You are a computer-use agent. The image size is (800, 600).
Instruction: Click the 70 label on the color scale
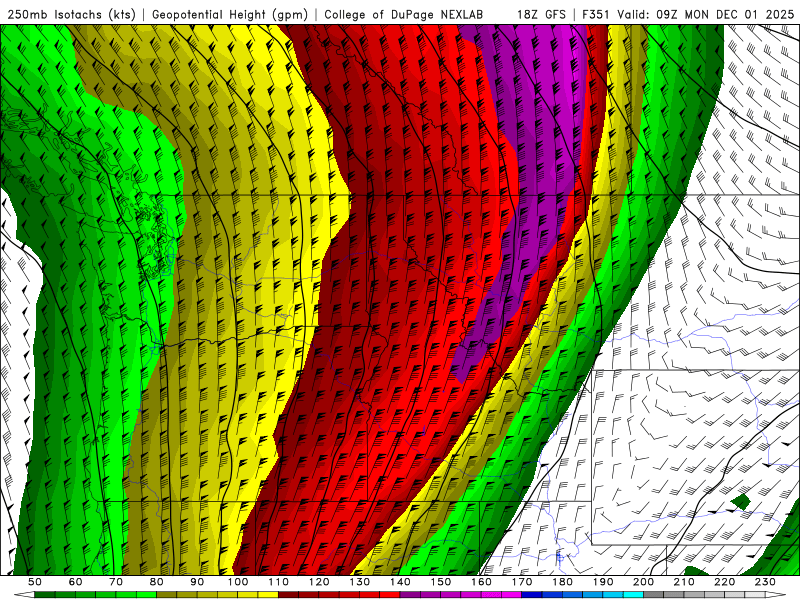click(x=116, y=582)
